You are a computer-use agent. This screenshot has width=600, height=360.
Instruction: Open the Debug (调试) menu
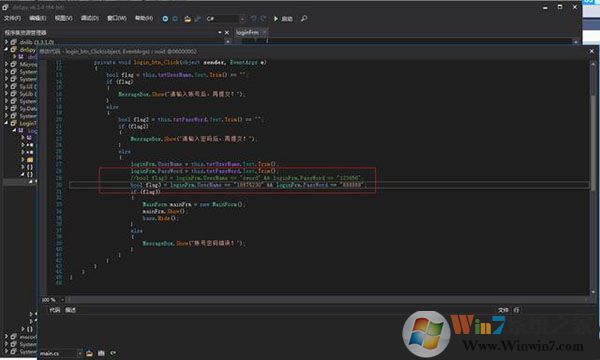pyautogui.click(x=90, y=18)
